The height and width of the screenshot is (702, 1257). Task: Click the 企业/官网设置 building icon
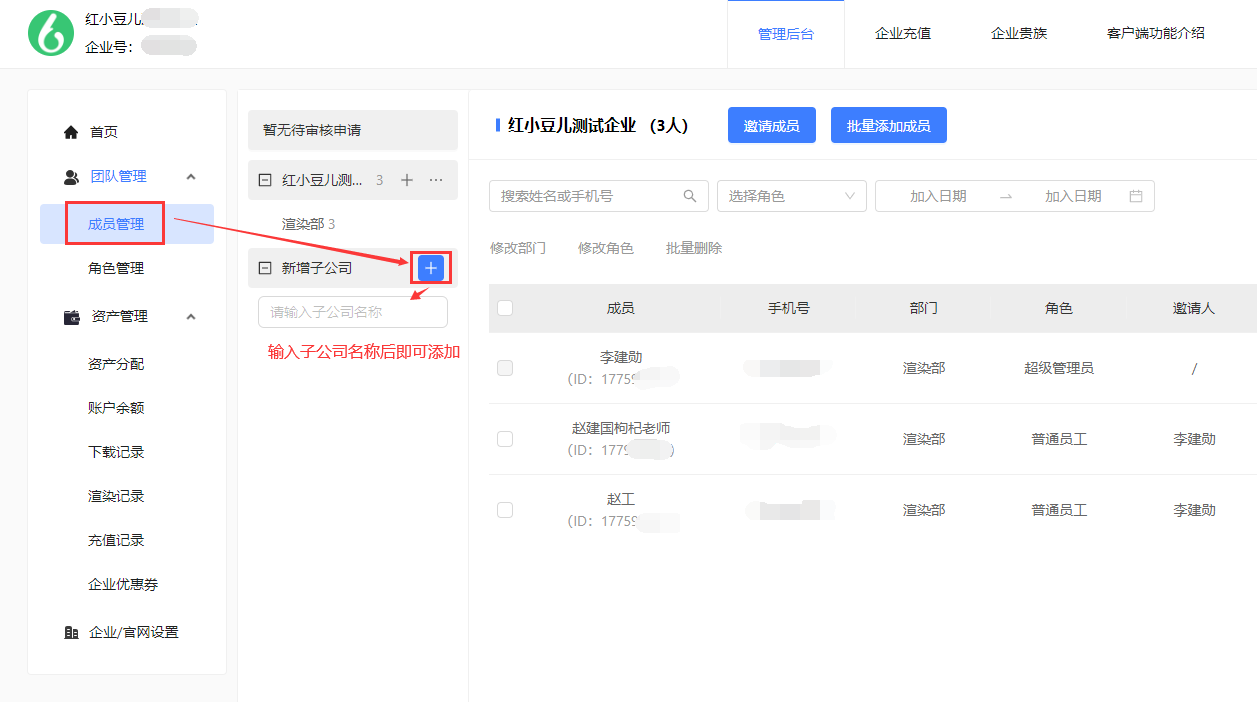pyautogui.click(x=71, y=633)
